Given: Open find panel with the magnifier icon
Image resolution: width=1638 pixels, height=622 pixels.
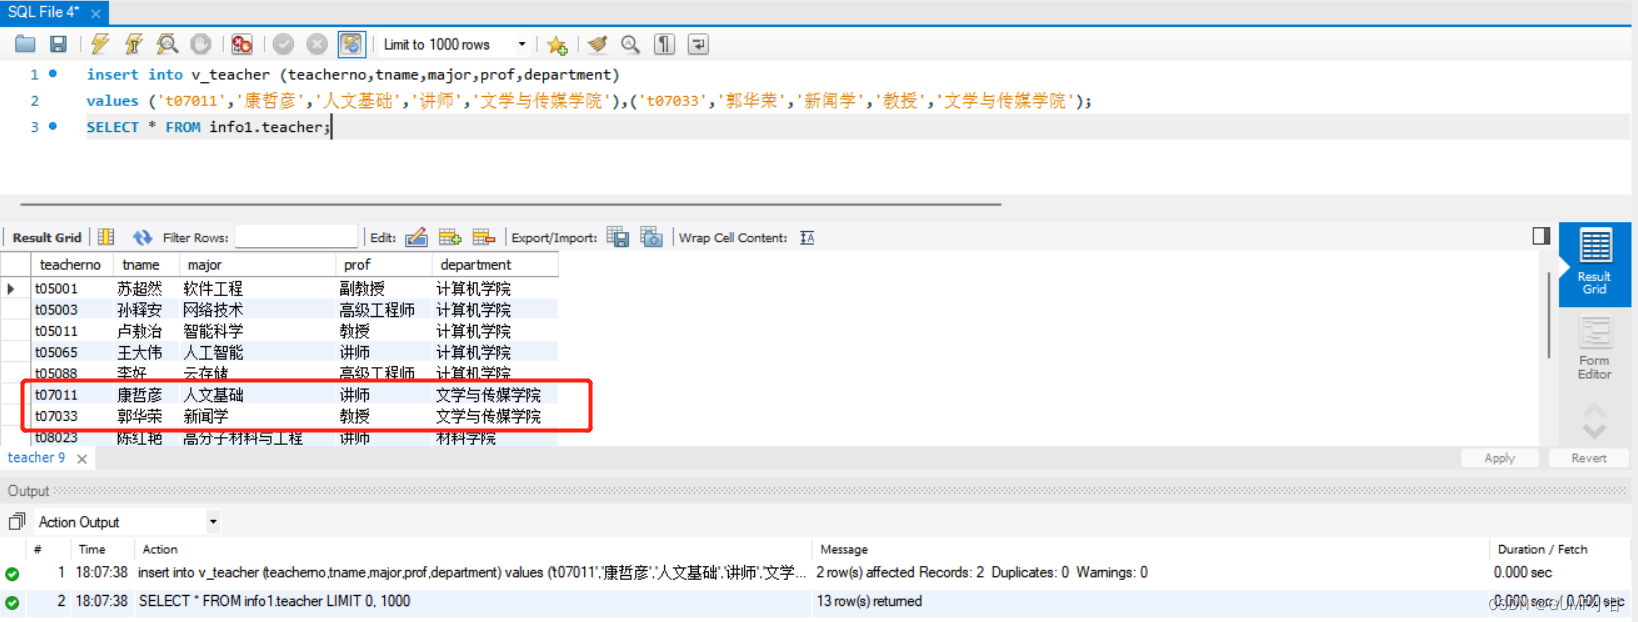Looking at the screenshot, I should (630, 44).
